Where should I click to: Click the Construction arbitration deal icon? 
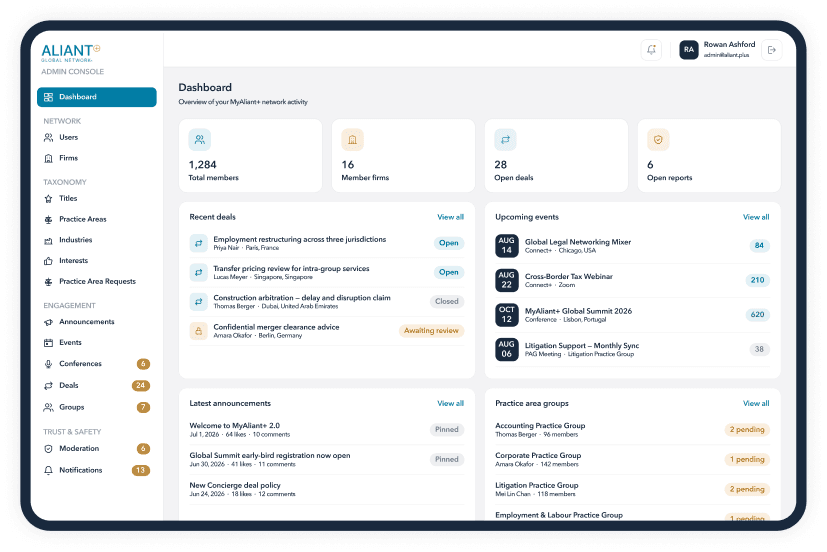pos(199,302)
